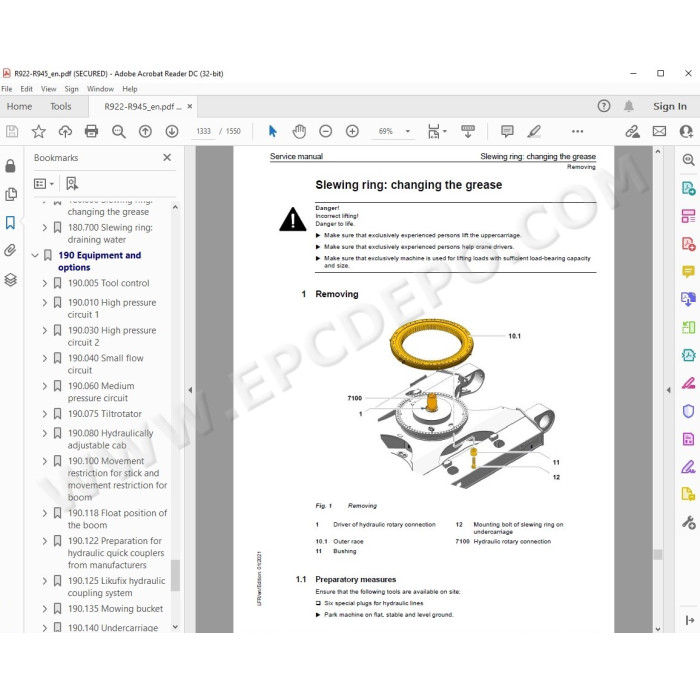Add a comment sticky note

507,131
